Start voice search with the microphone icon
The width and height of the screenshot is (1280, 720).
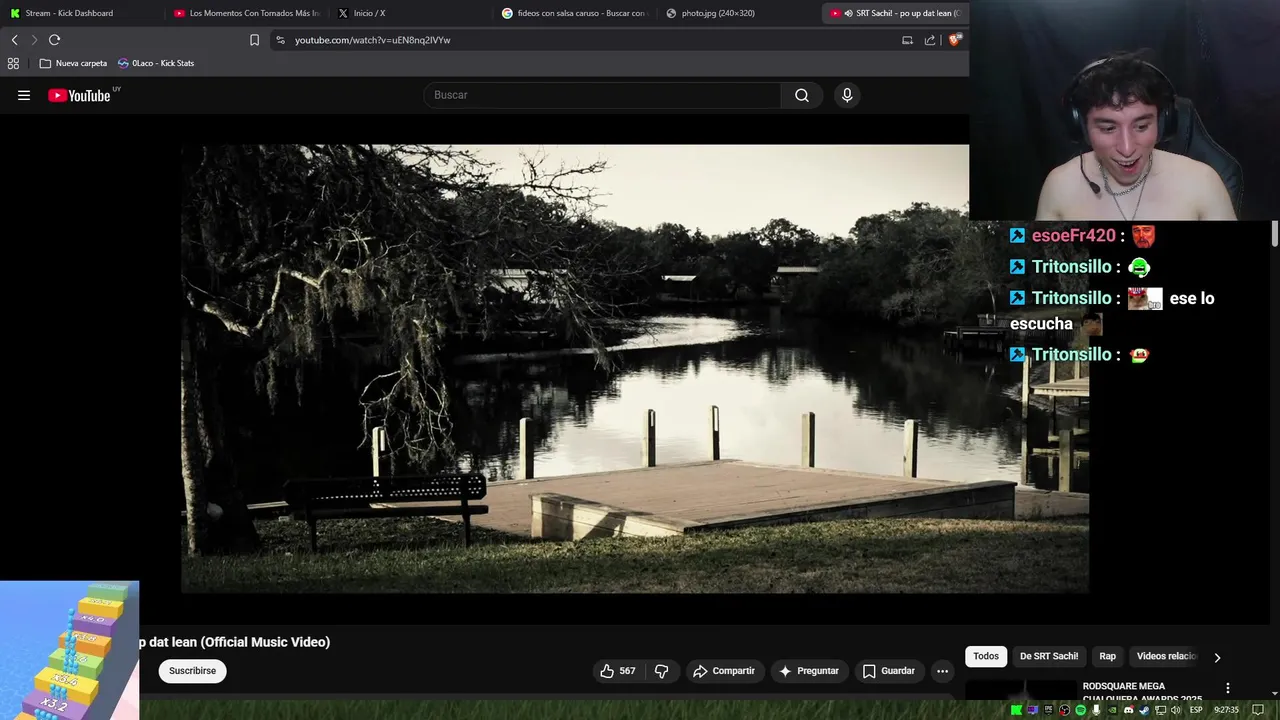tap(847, 95)
